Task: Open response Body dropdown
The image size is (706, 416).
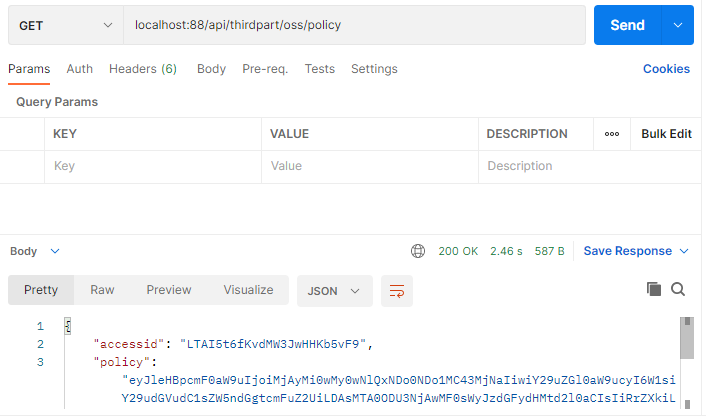Action: [x=35, y=251]
